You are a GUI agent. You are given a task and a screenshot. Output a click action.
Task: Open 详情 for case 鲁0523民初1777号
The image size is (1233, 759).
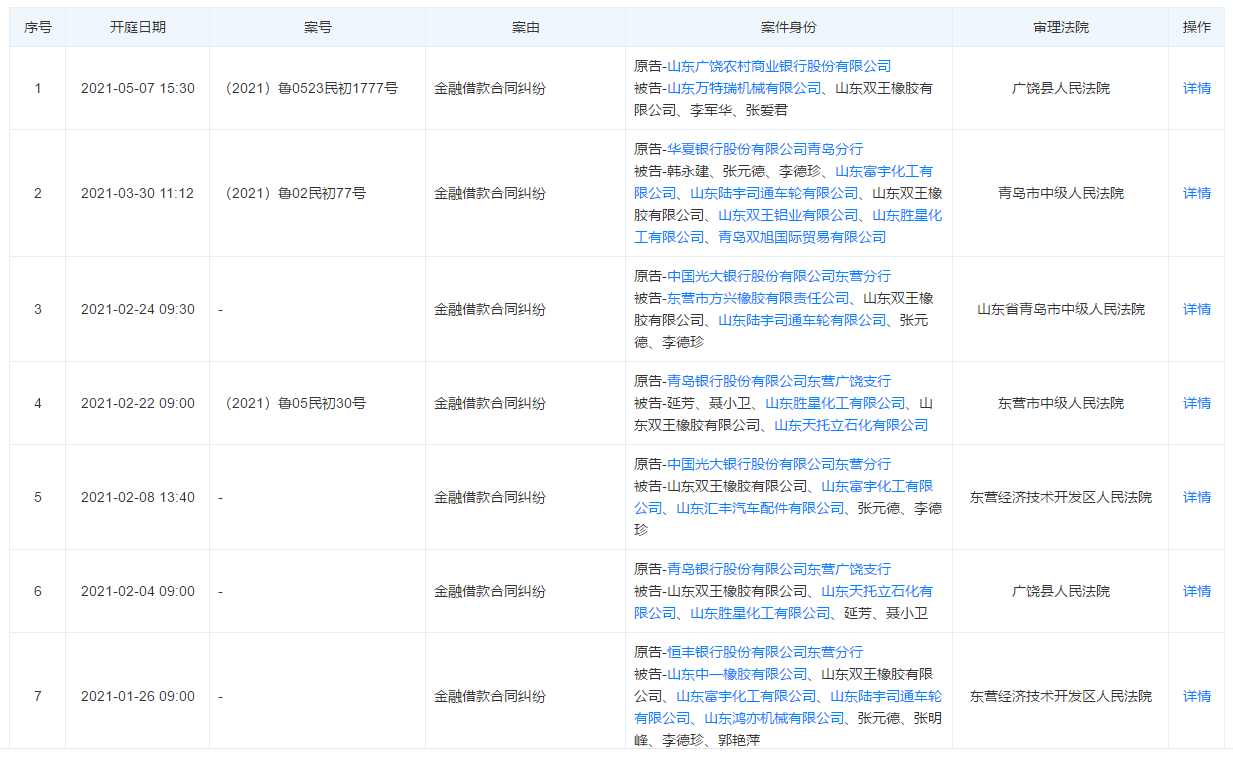tap(1196, 88)
